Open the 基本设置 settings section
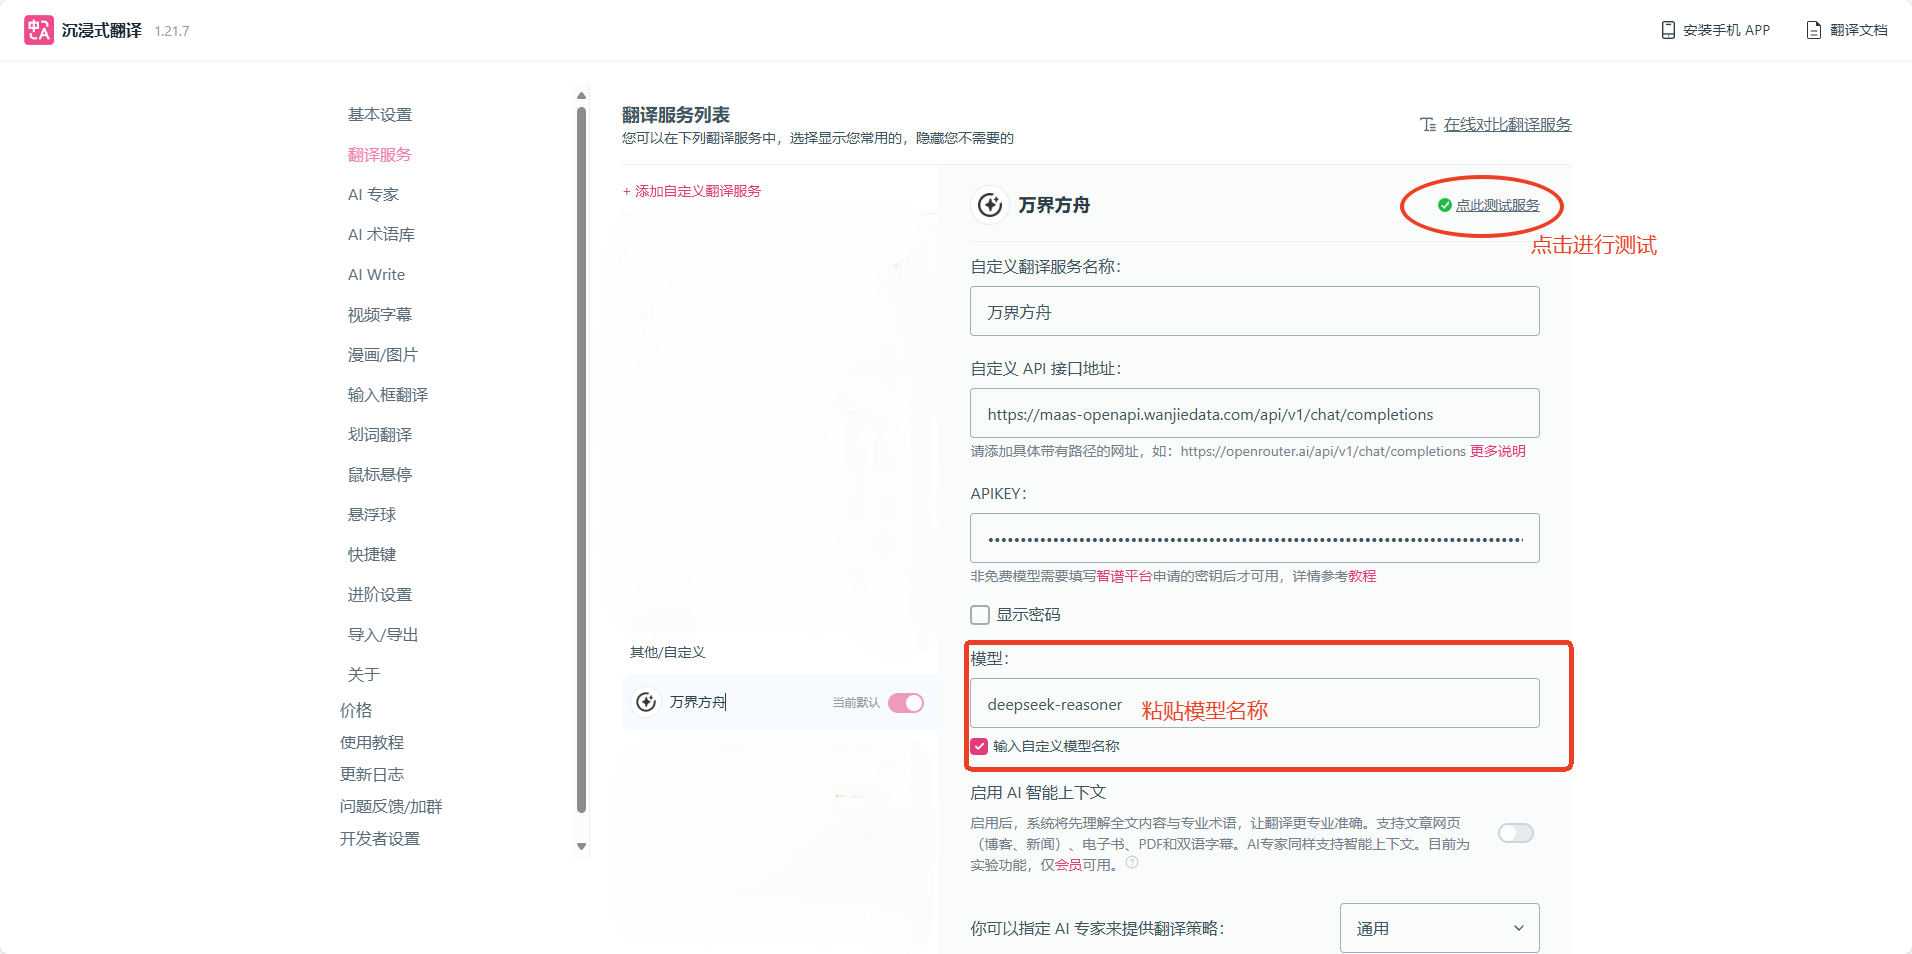The height and width of the screenshot is (954, 1912). pos(379,114)
